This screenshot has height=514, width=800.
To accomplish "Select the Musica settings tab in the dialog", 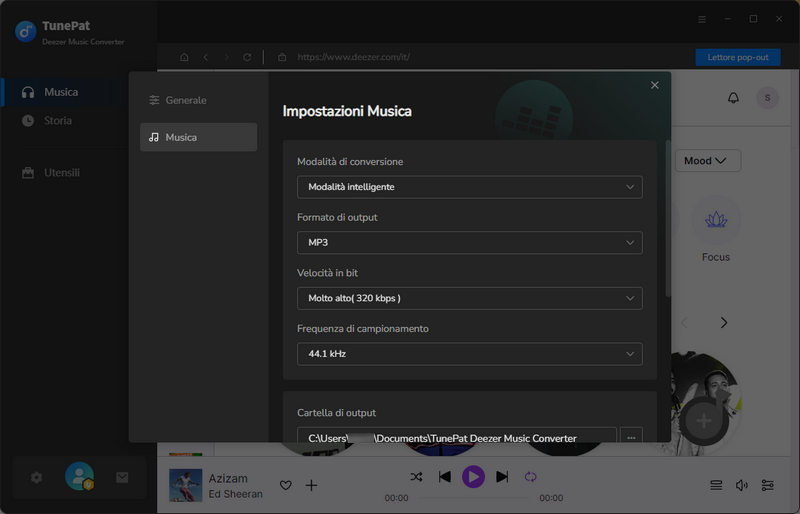I will (x=198, y=137).
